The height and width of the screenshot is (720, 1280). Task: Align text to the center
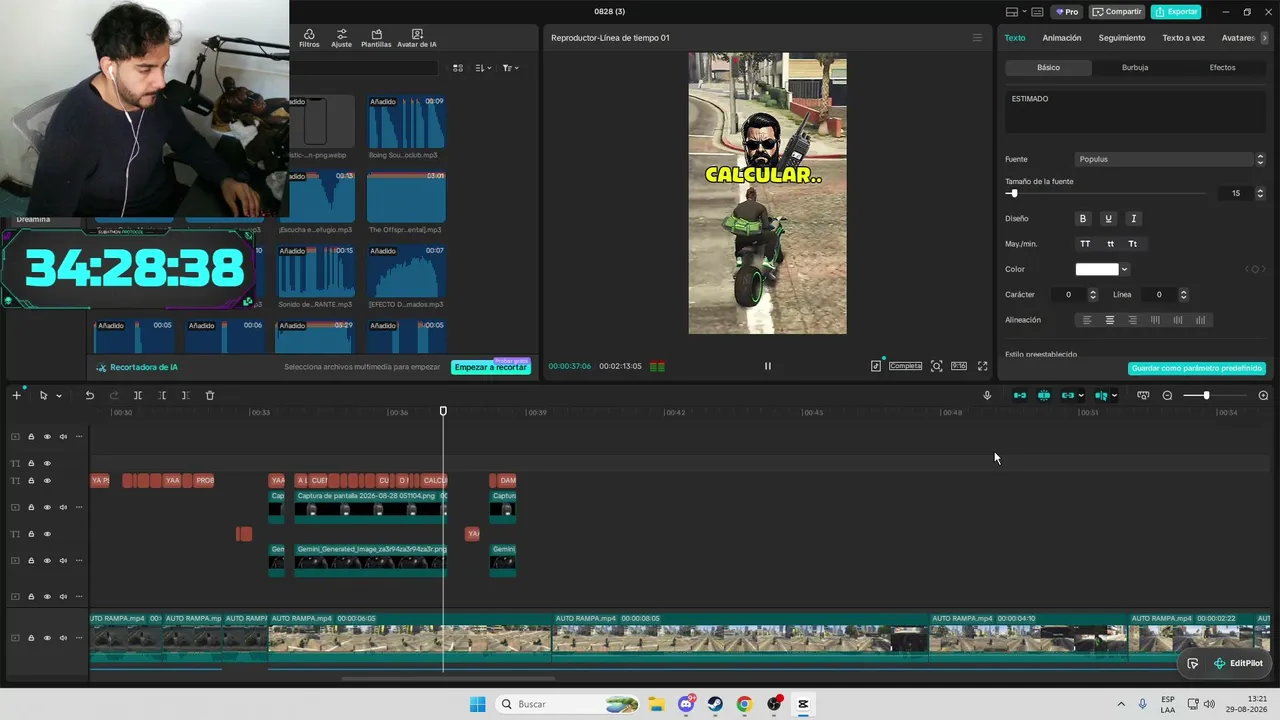point(1110,320)
